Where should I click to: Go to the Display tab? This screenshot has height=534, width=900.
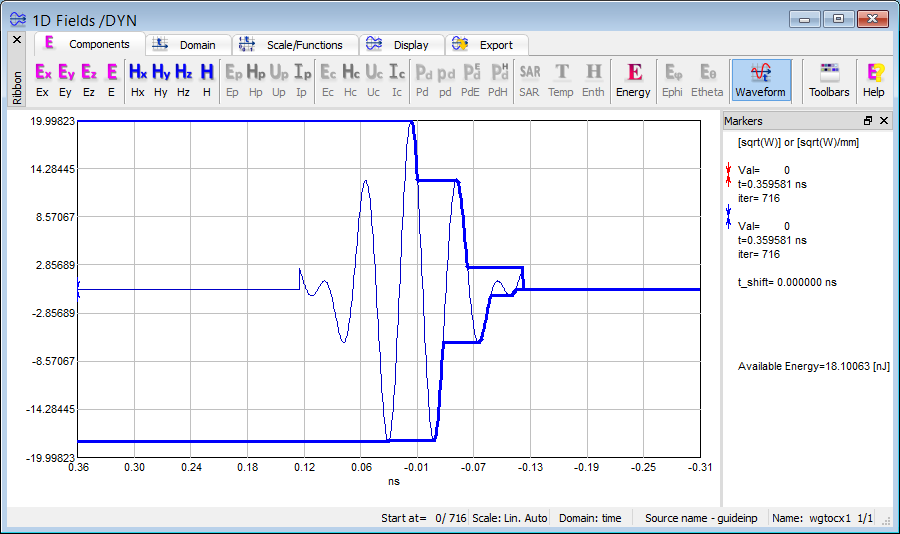(x=400, y=45)
